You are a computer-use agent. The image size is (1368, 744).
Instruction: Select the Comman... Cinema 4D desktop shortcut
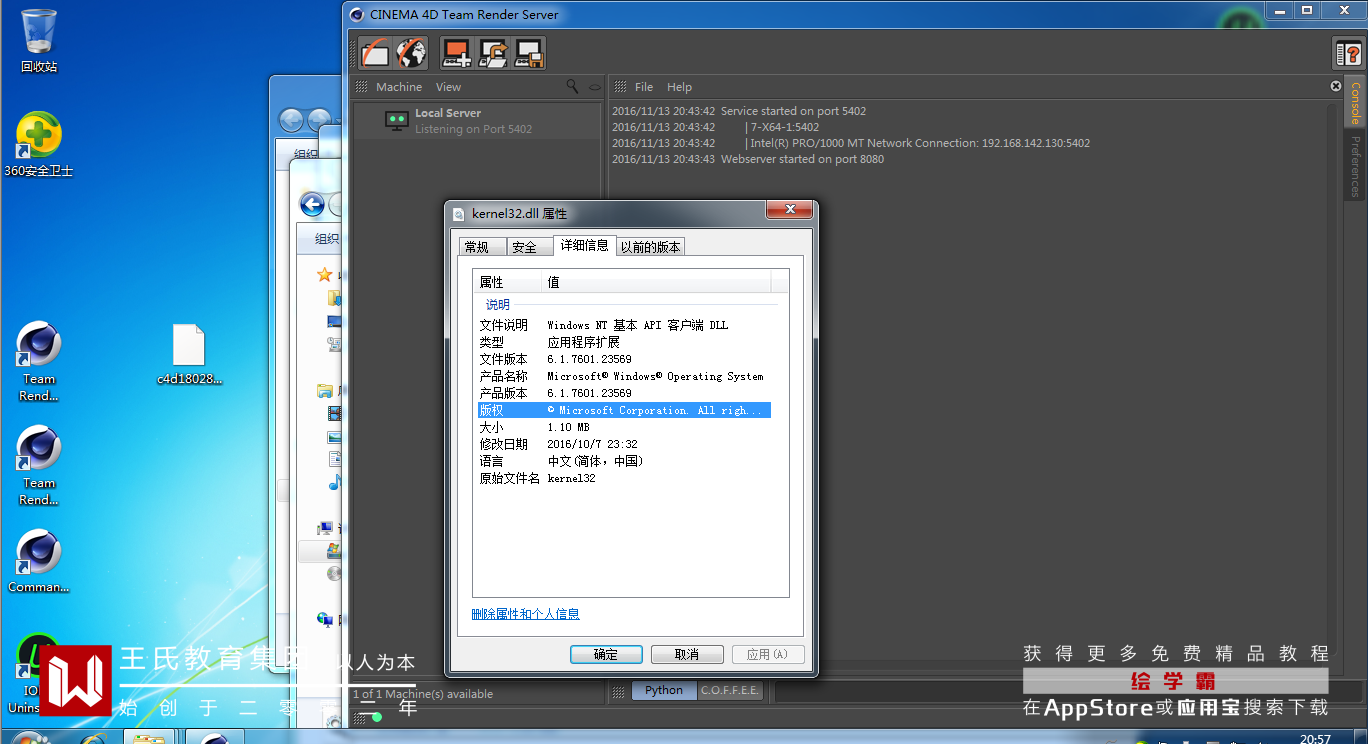pyautogui.click(x=39, y=561)
